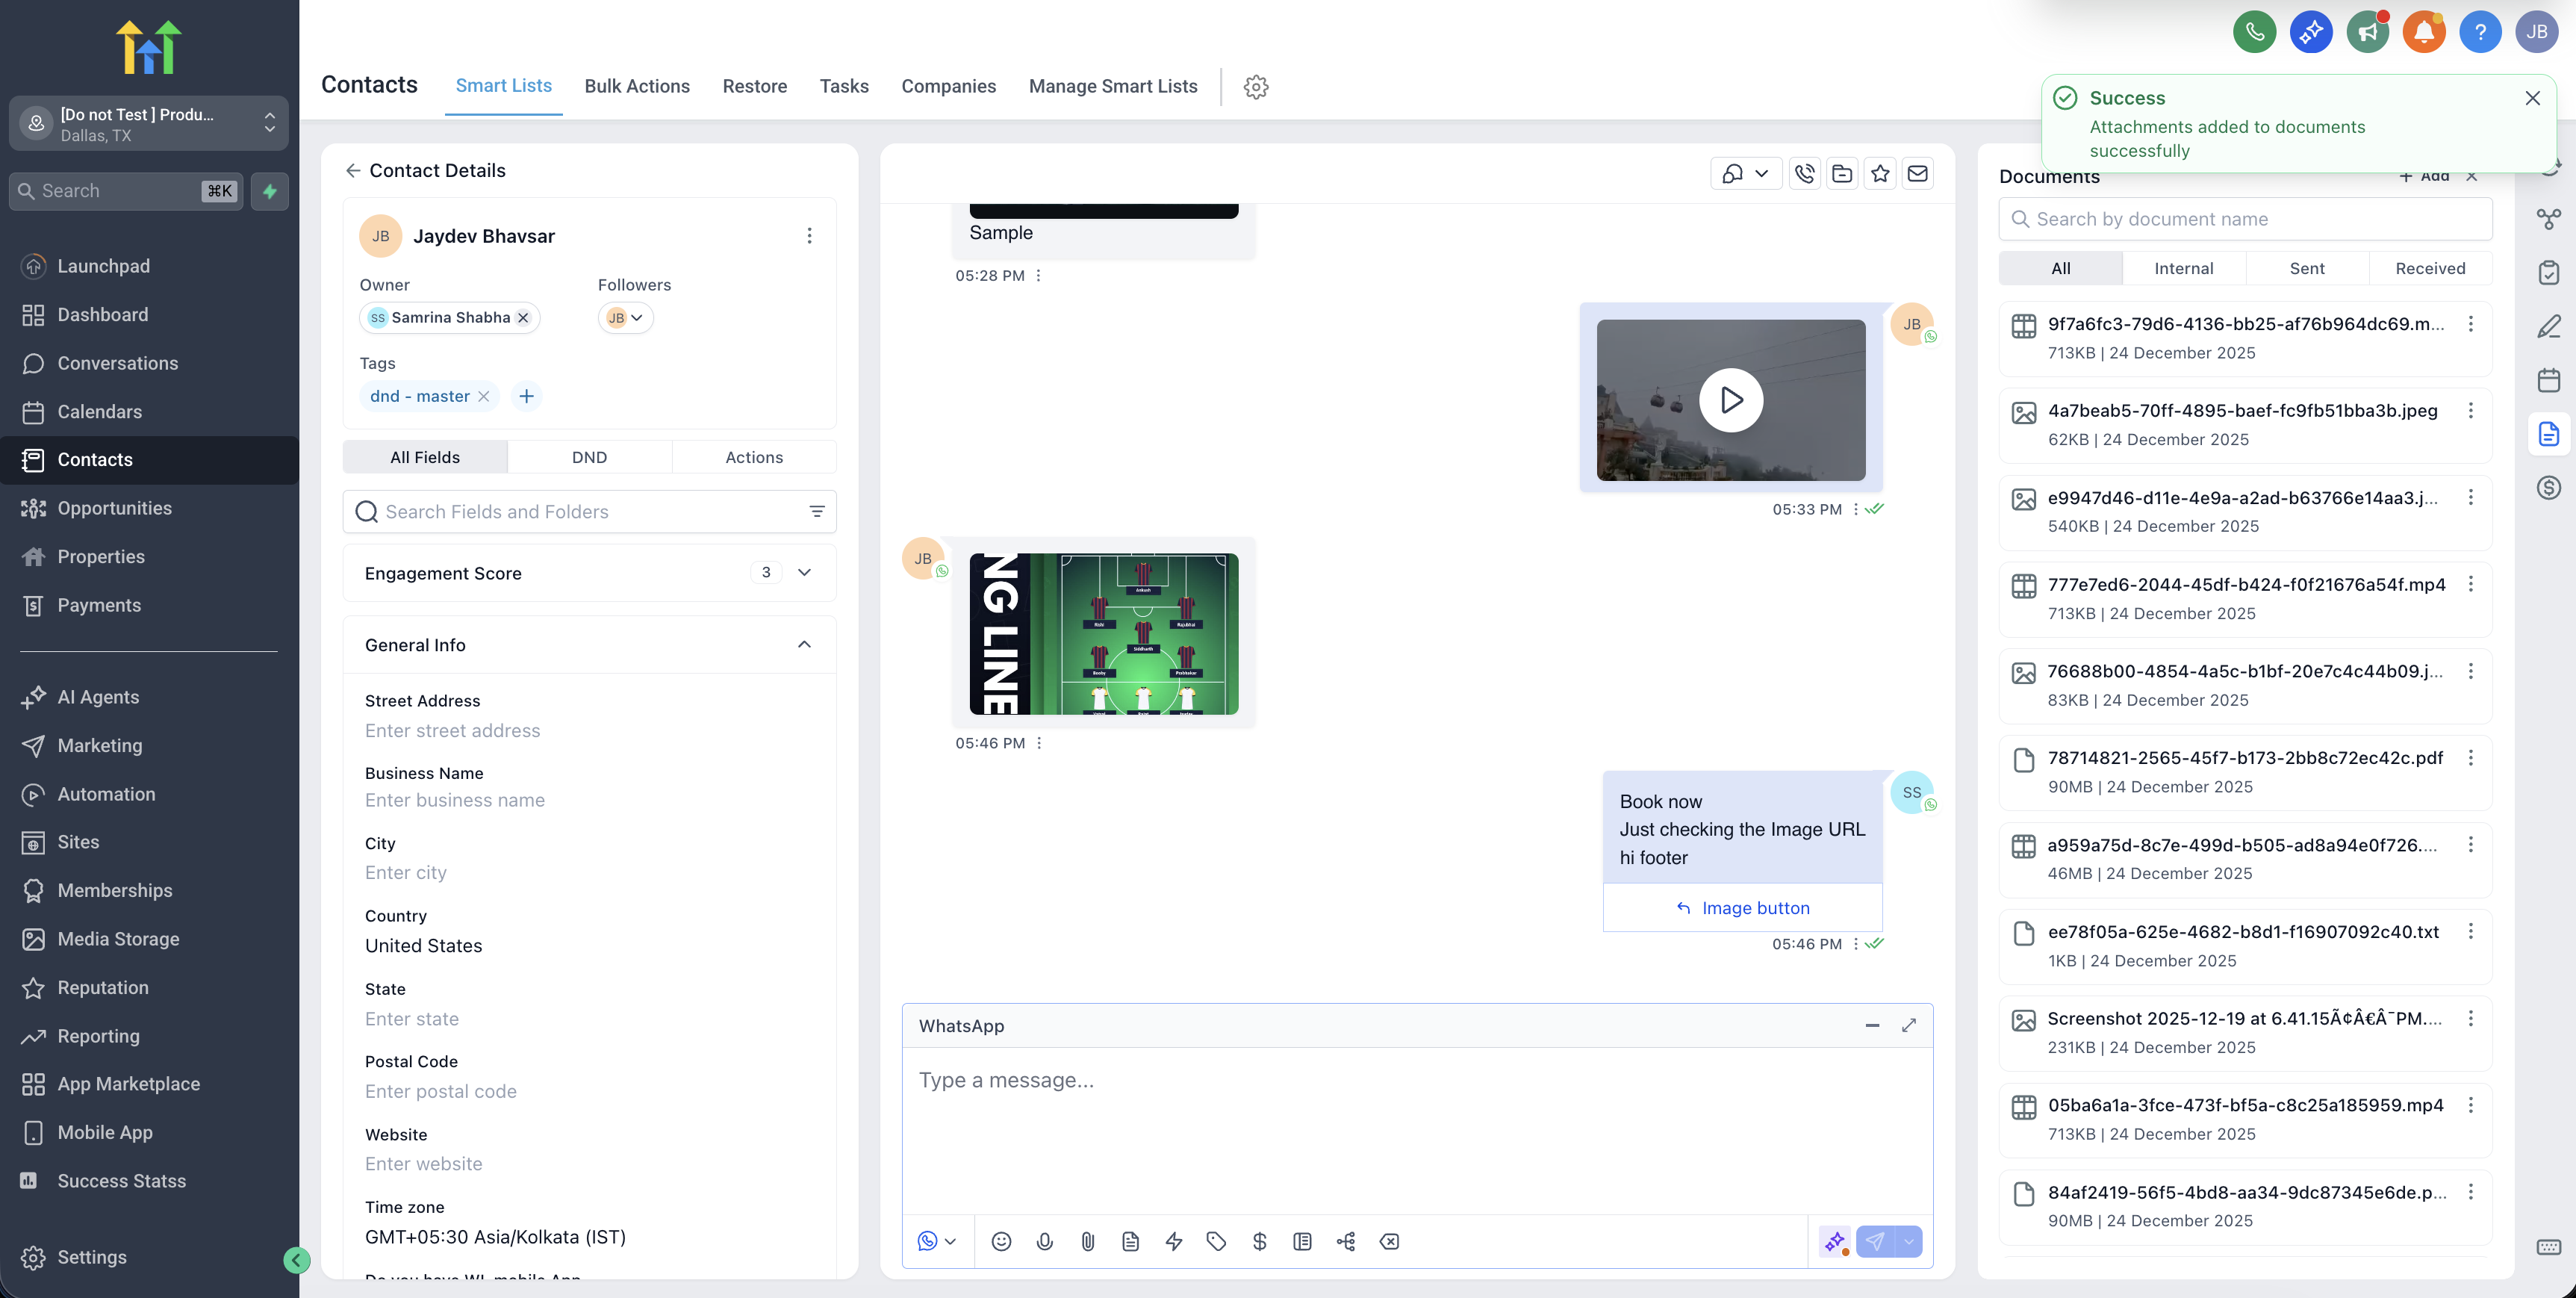The height and width of the screenshot is (1298, 2576).
Task: Remove the dnd - master tag
Action: (484, 396)
